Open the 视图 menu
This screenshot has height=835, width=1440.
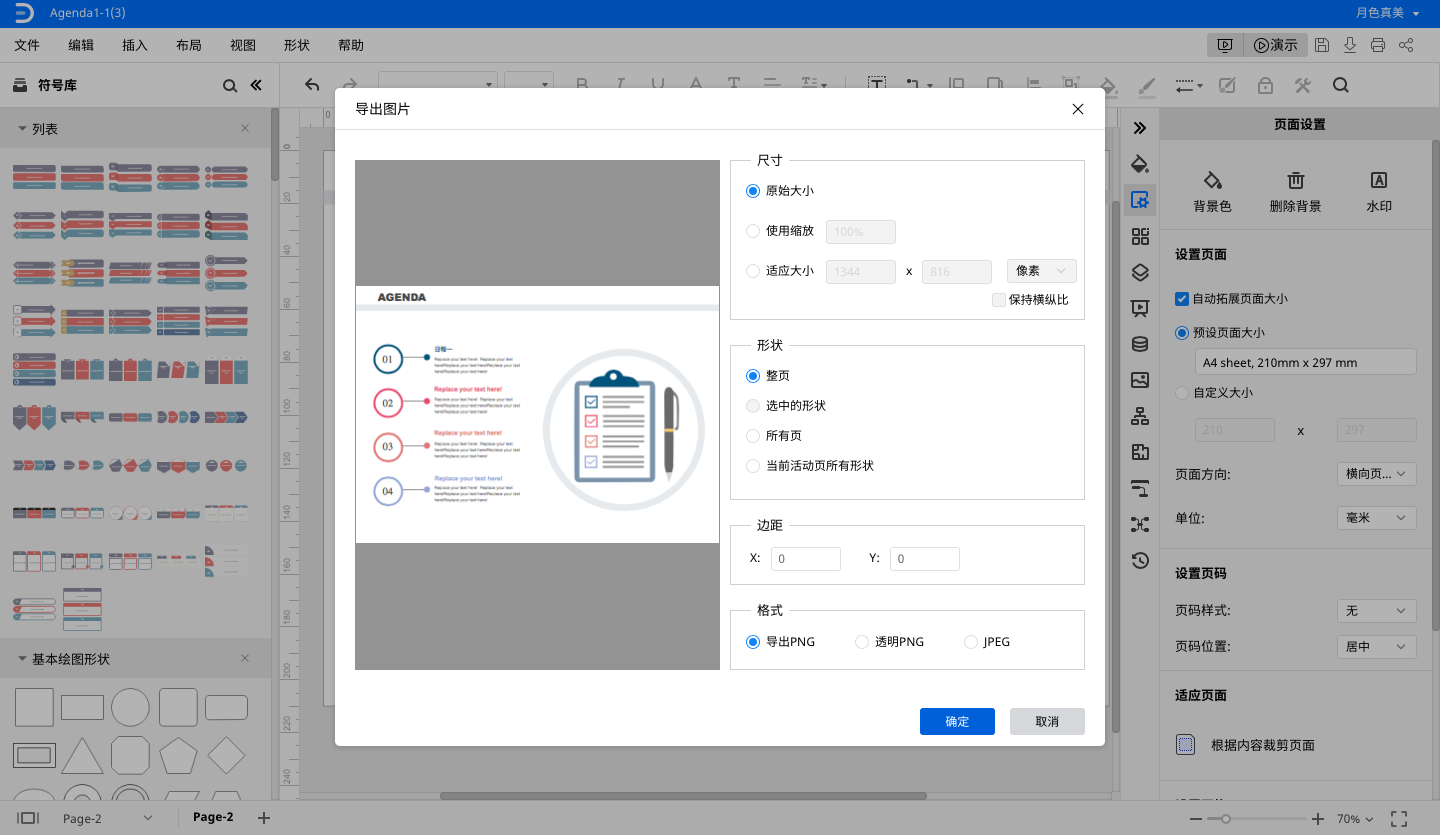pos(243,45)
